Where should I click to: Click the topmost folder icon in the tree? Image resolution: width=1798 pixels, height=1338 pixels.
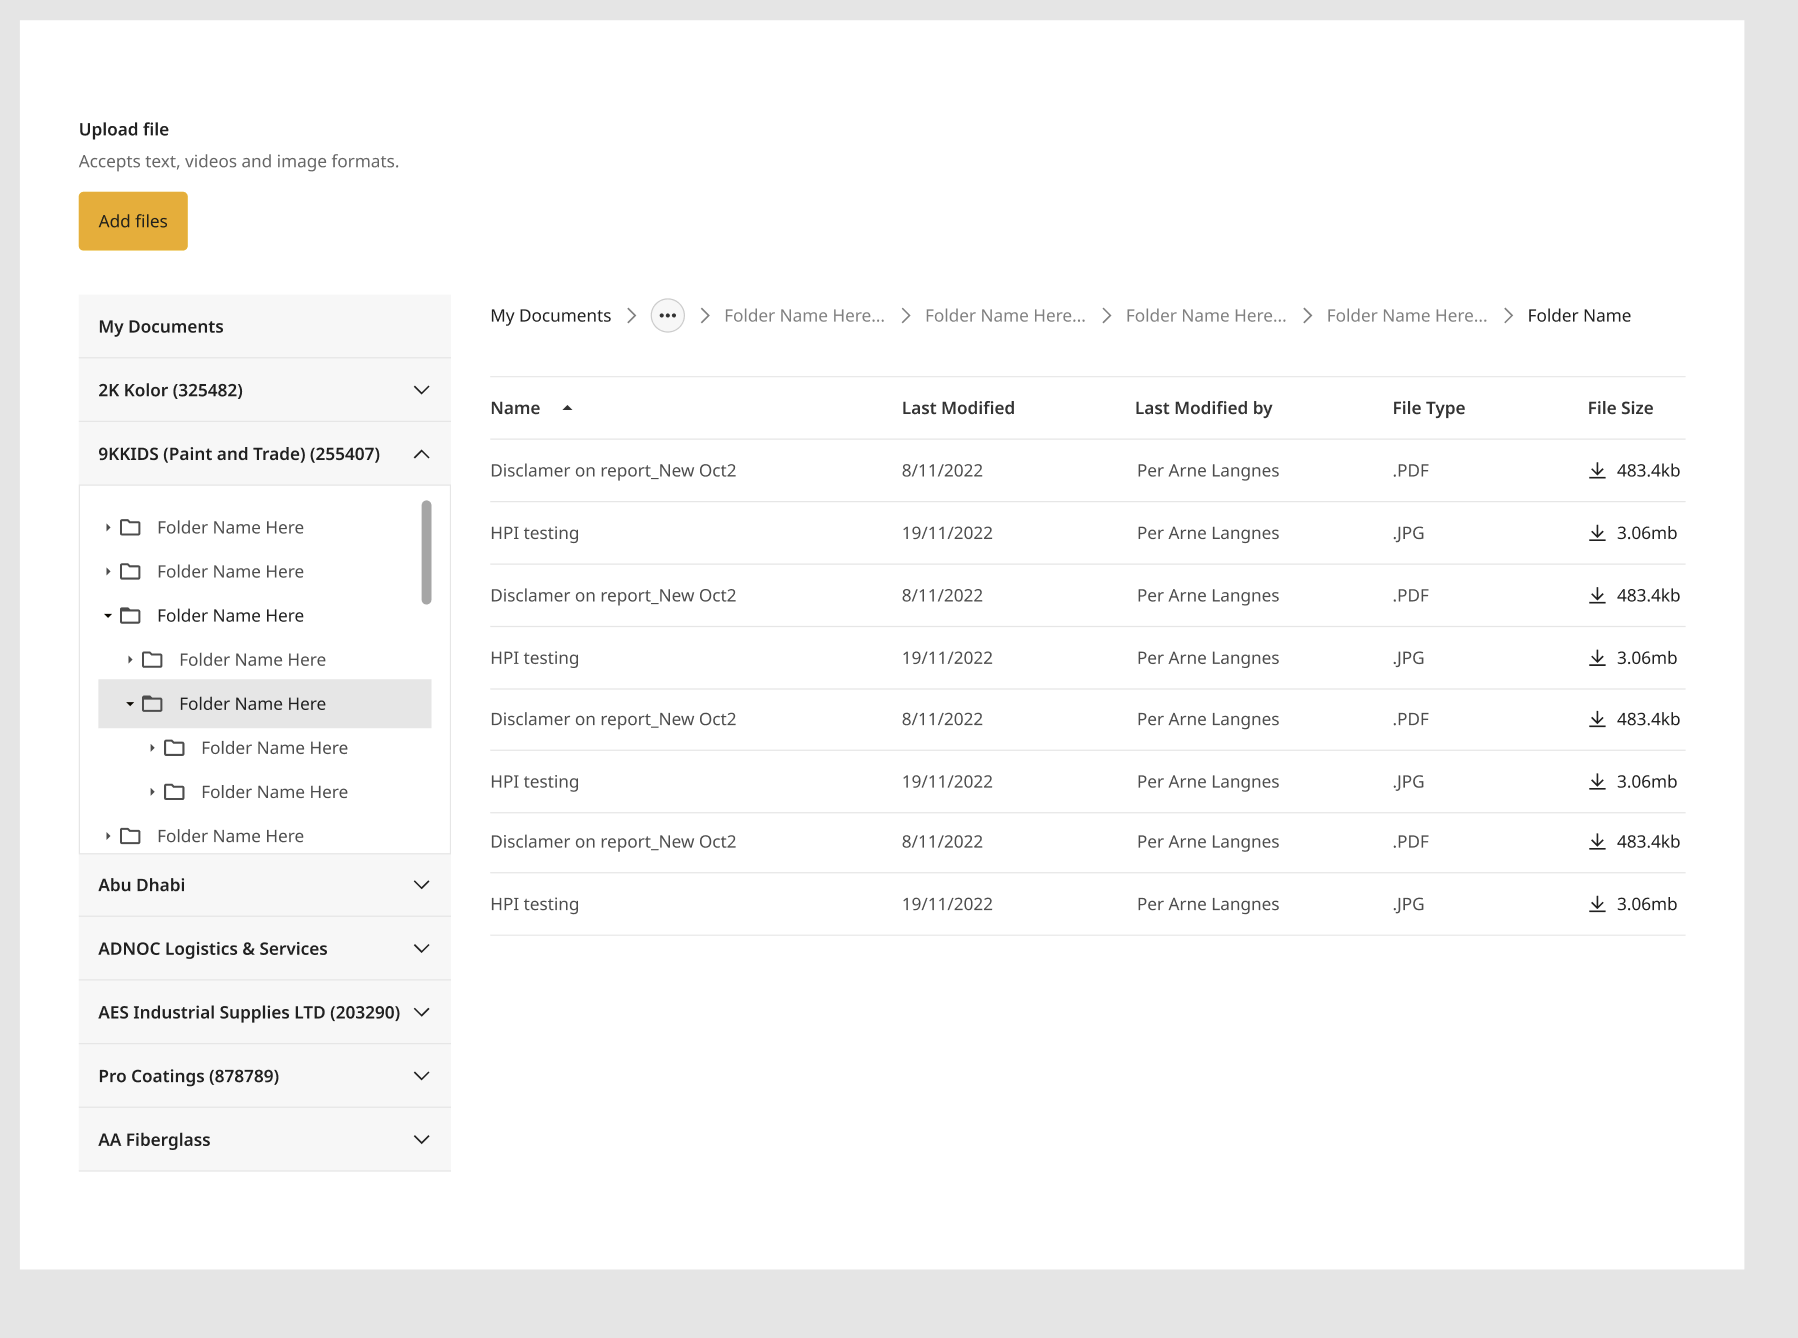point(130,527)
